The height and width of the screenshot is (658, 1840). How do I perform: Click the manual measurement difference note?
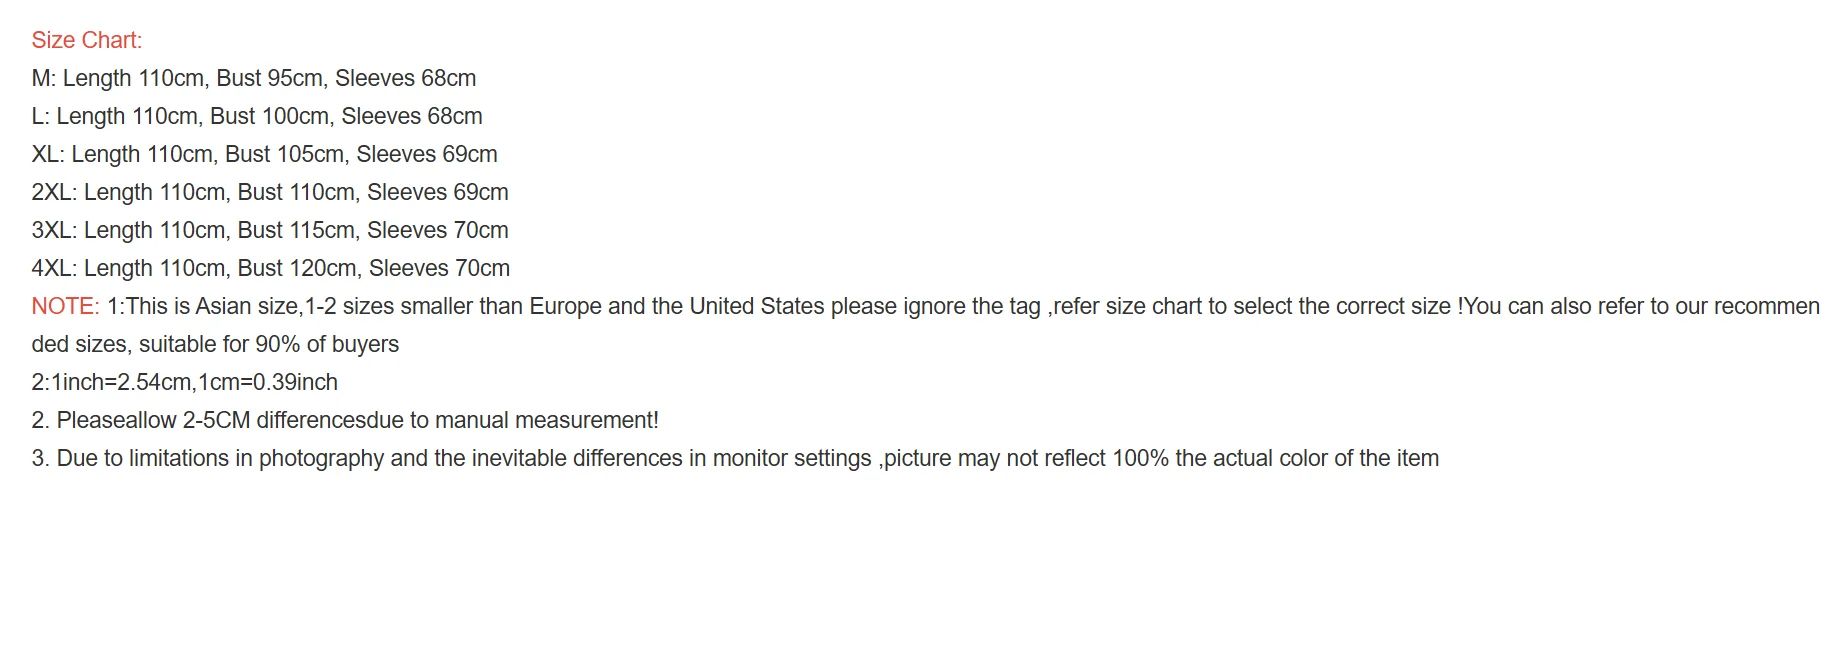345,420
